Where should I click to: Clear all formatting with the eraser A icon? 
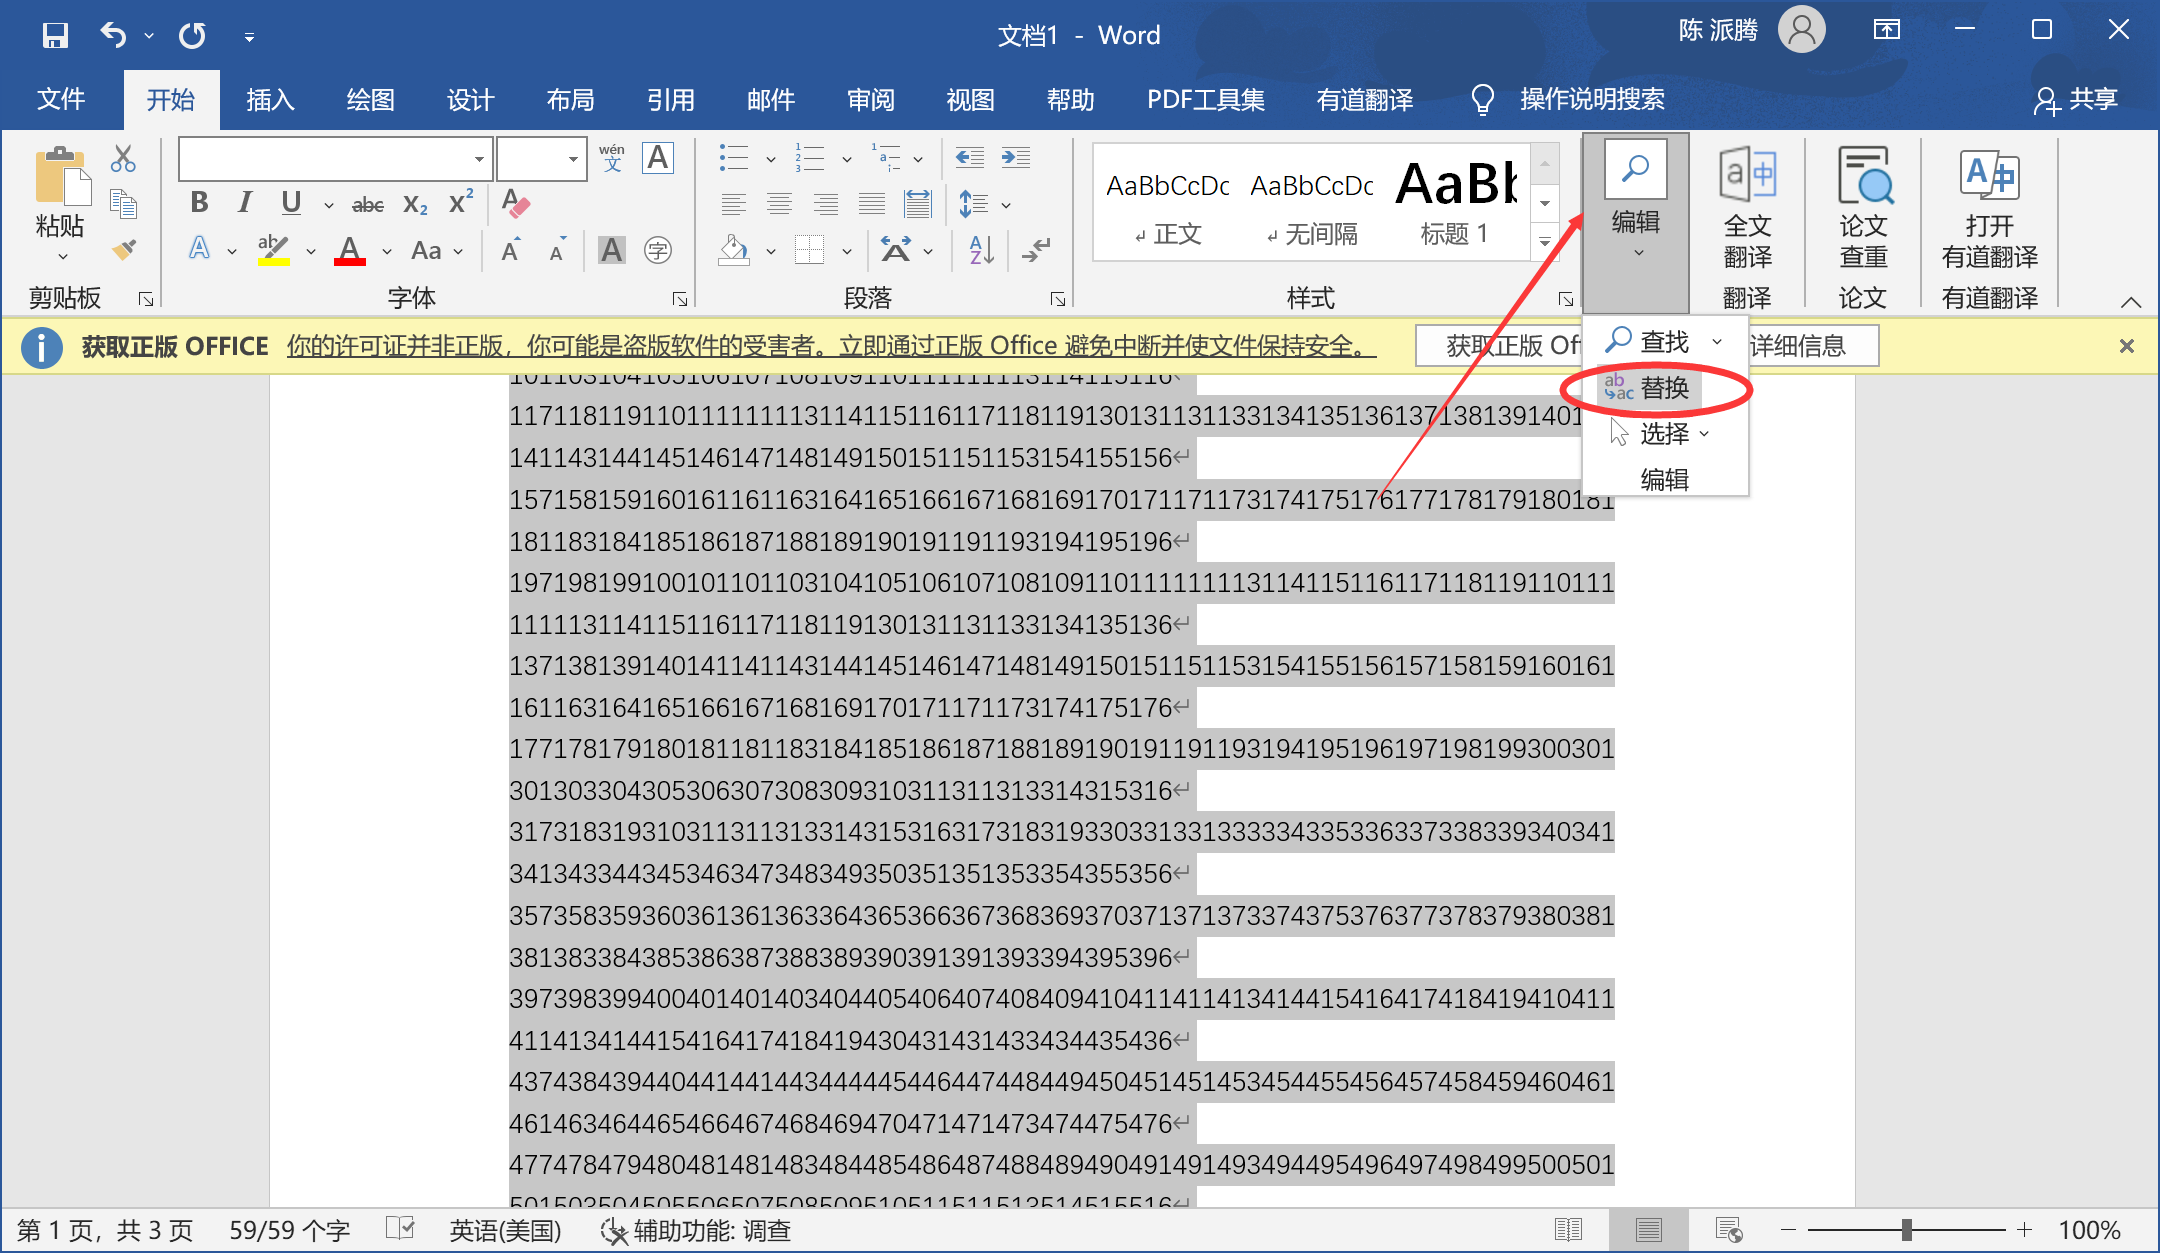pyautogui.click(x=515, y=203)
